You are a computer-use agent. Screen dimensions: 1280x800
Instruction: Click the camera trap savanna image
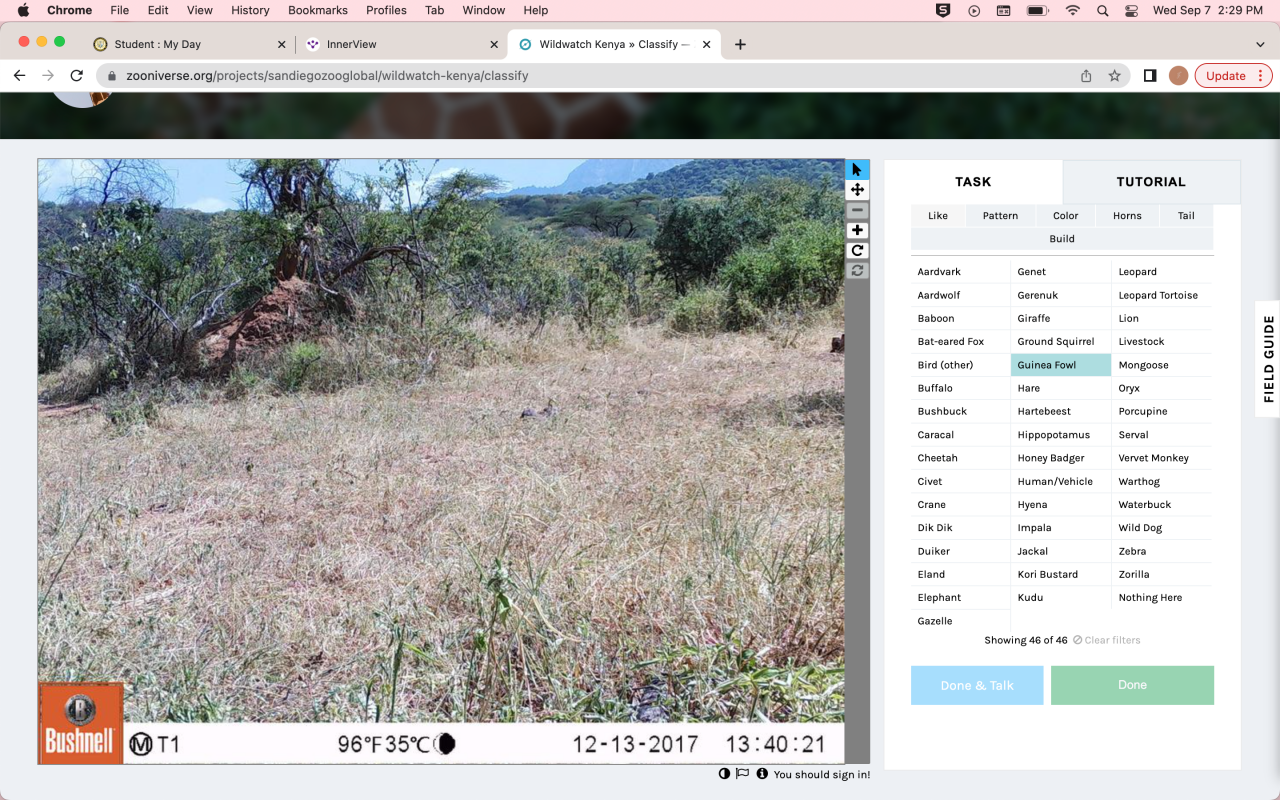point(441,461)
